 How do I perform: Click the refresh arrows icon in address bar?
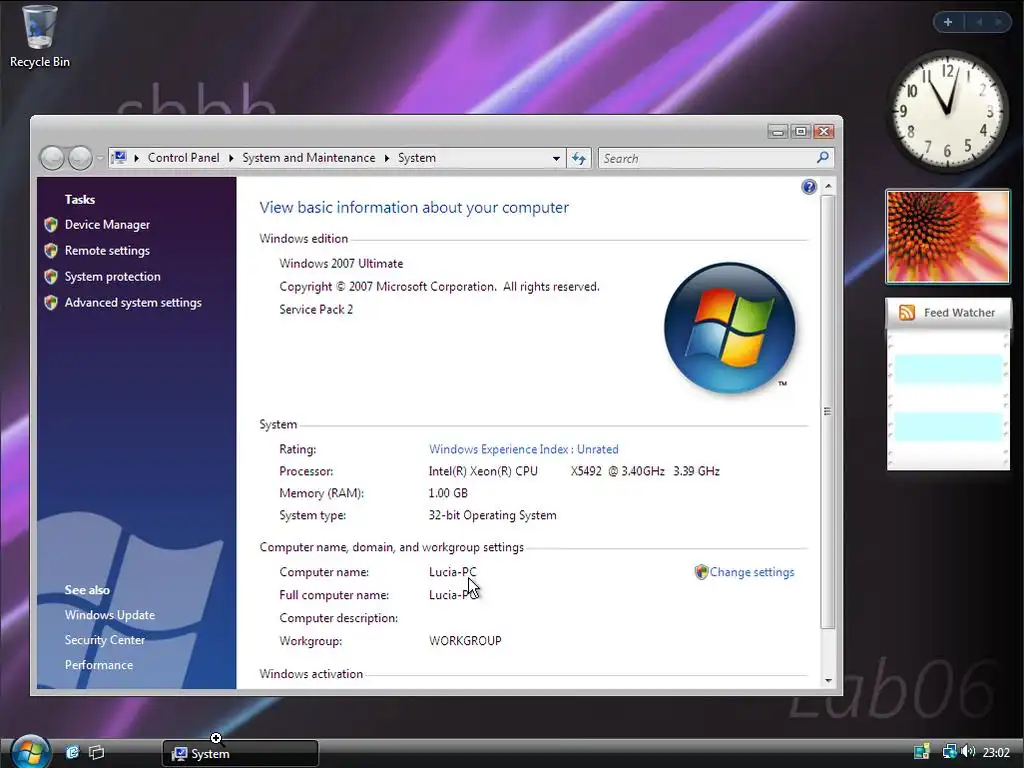579,158
